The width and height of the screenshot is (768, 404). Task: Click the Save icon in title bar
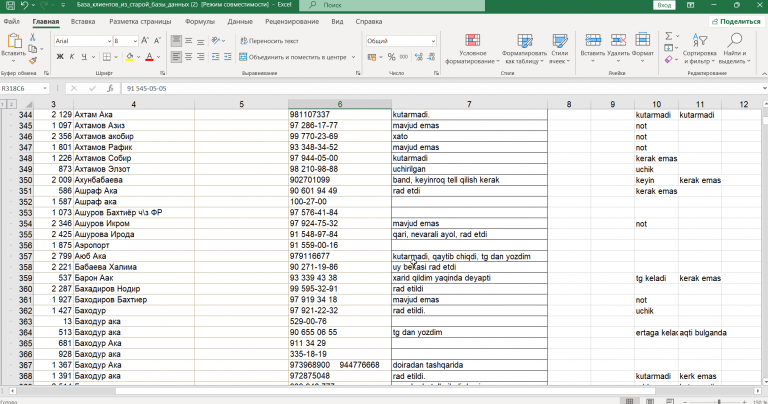(x=10, y=5)
